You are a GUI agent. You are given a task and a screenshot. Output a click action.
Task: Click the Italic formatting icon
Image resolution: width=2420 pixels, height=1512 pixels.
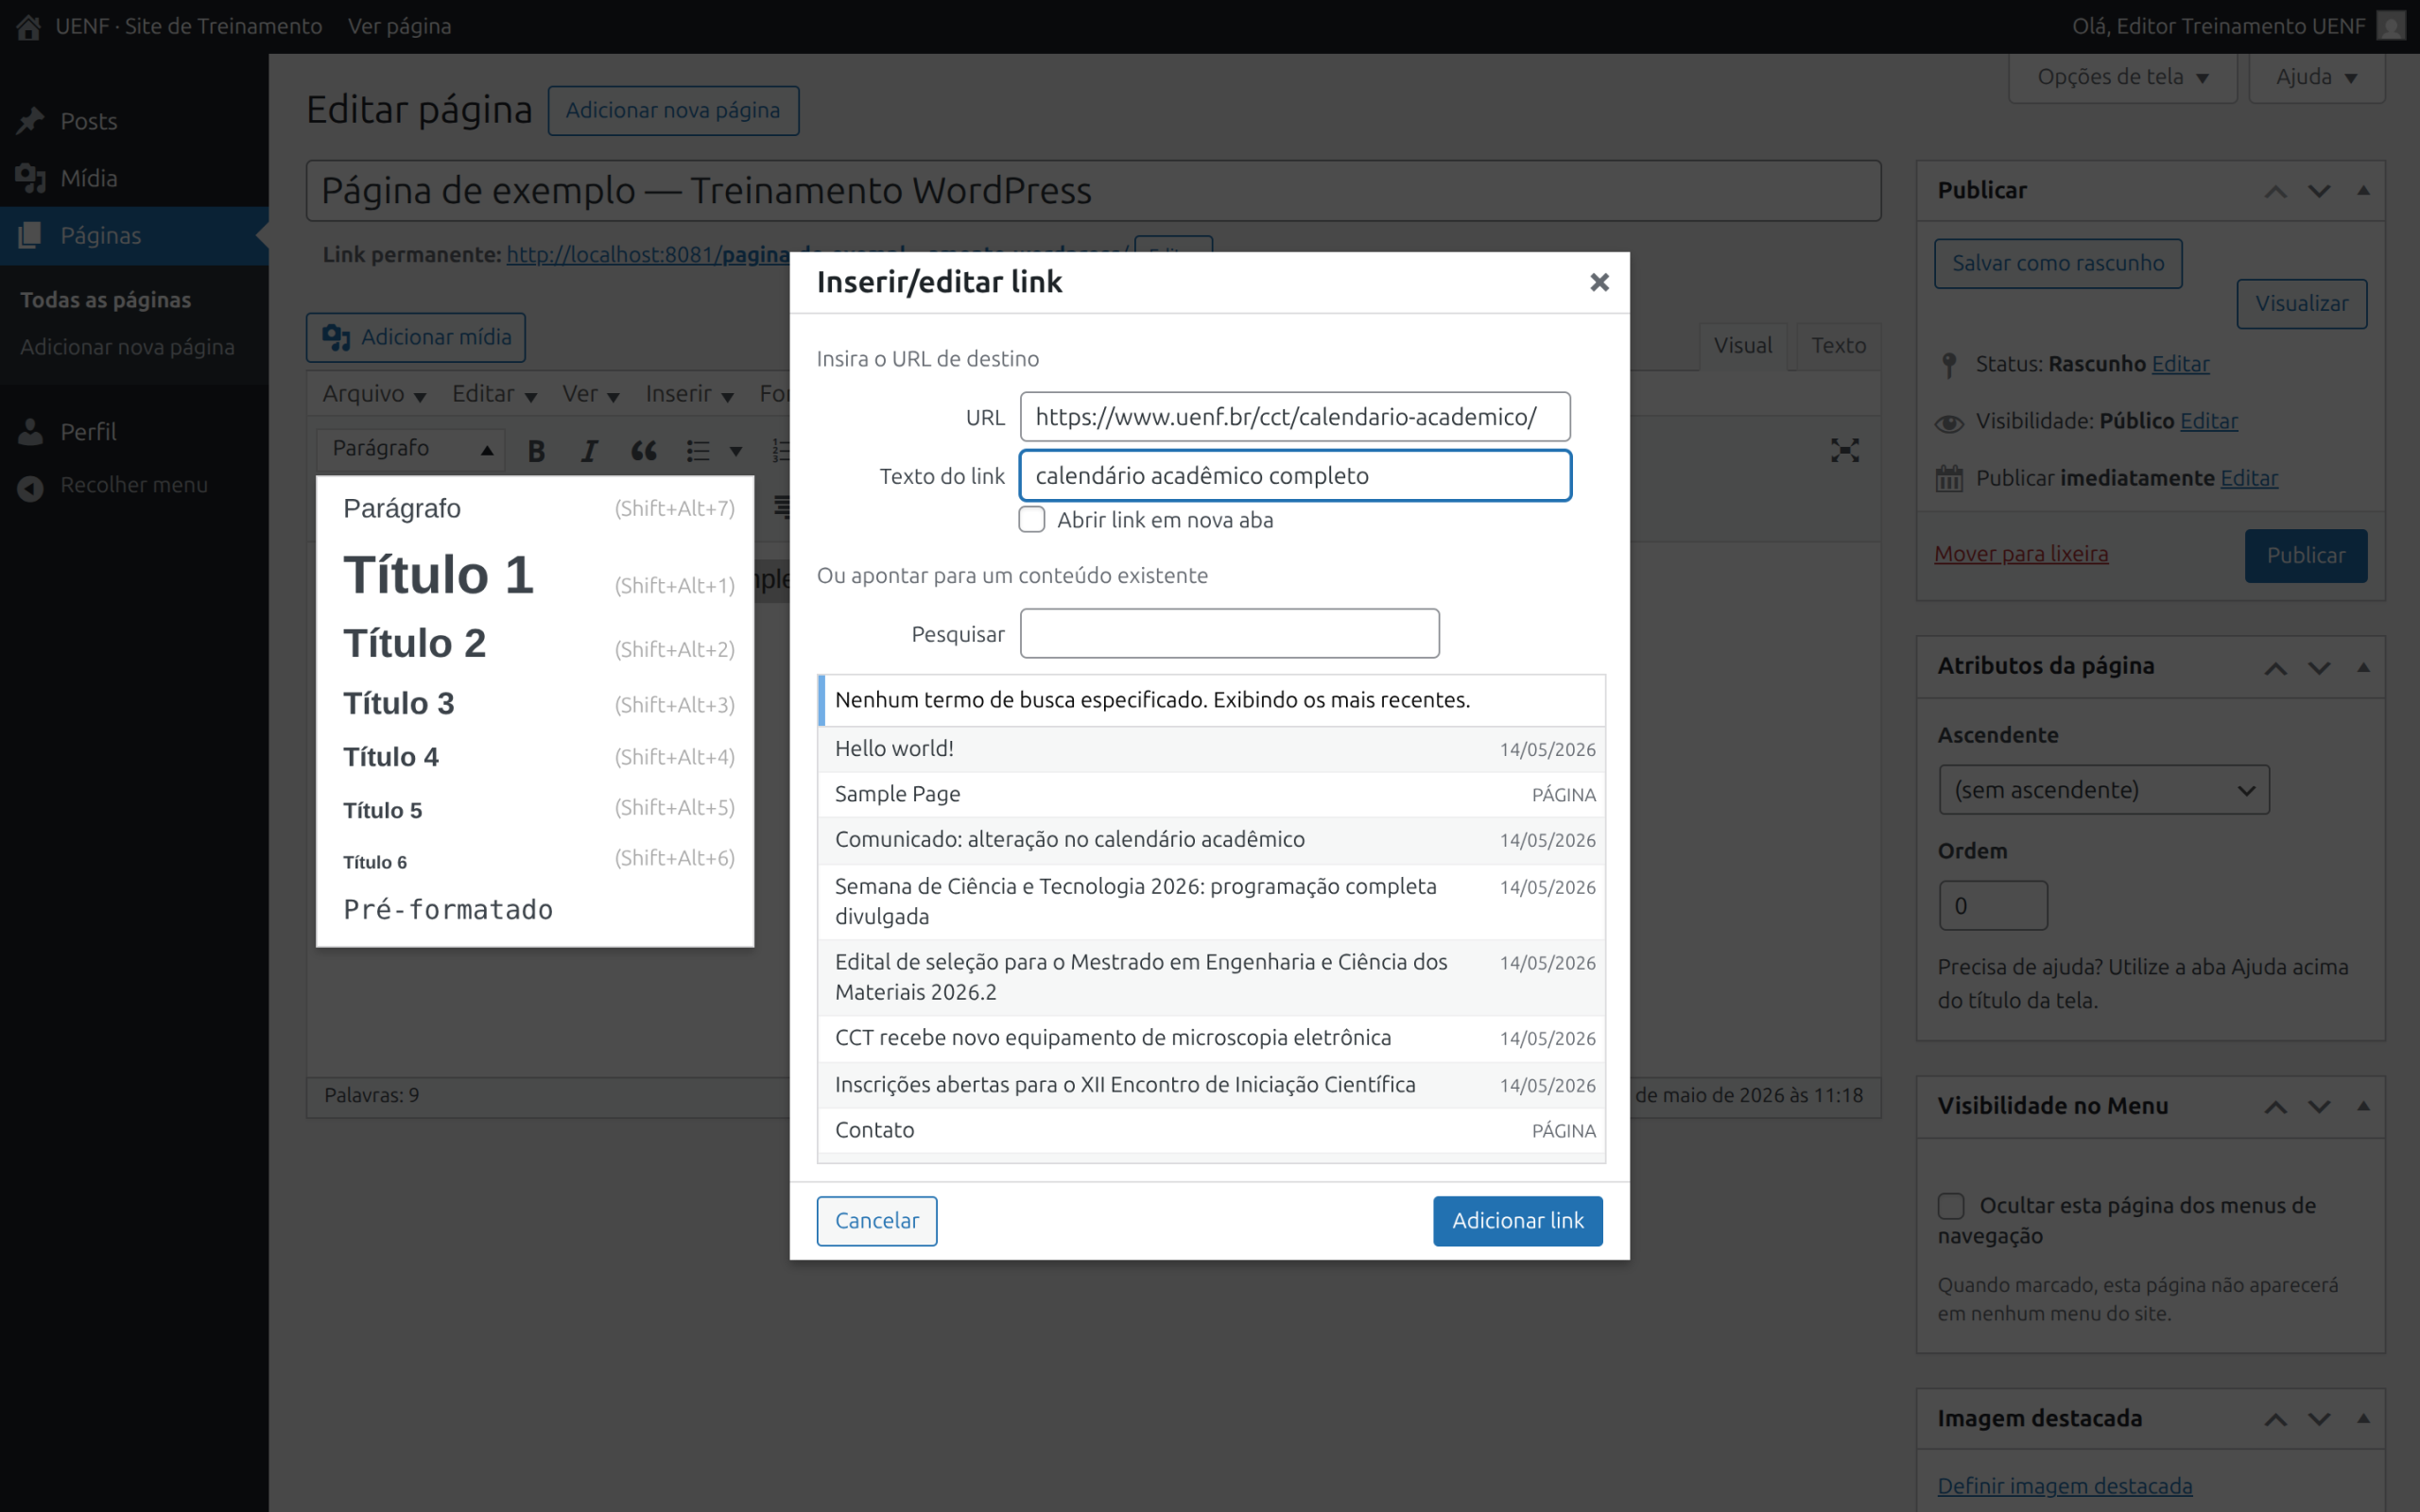click(x=589, y=451)
